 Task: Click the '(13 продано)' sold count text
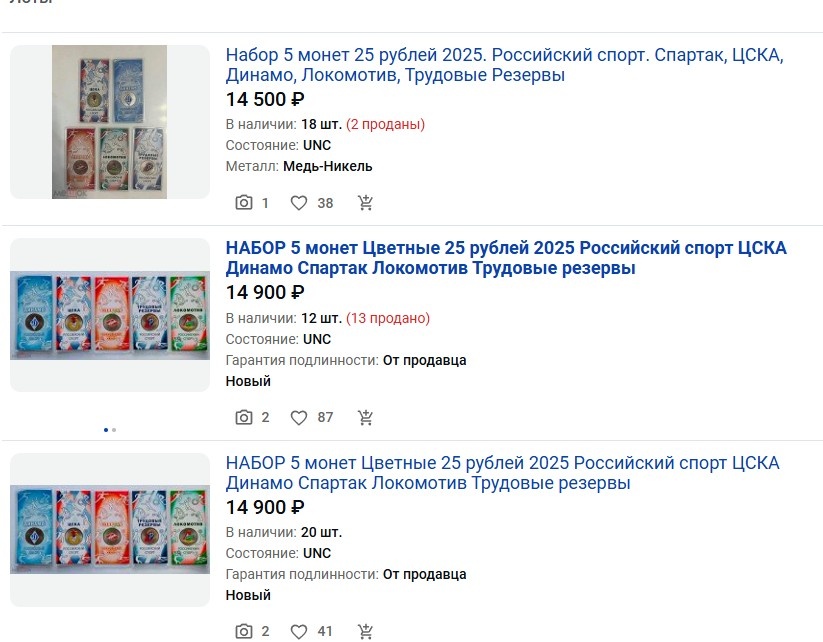point(388,318)
